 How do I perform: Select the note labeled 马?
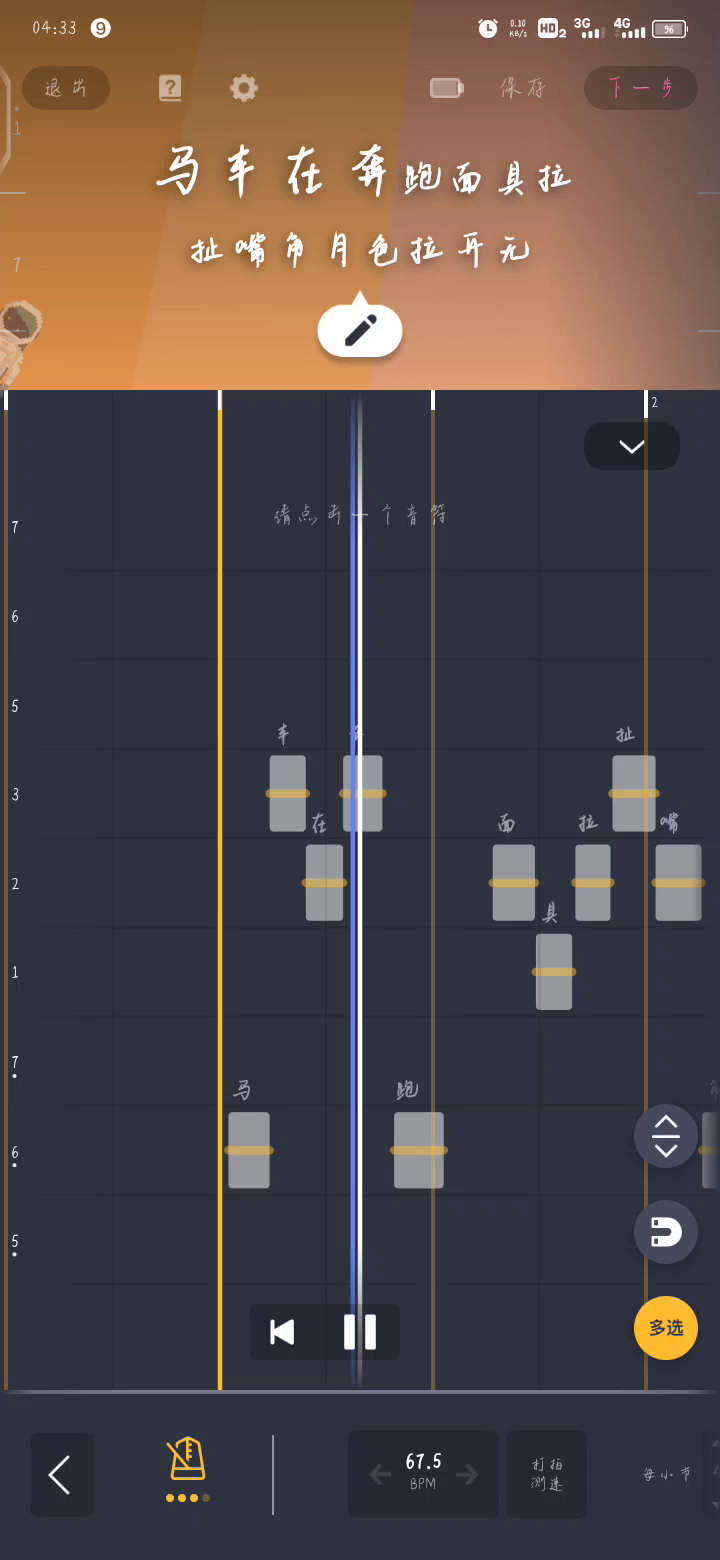(x=249, y=1150)
